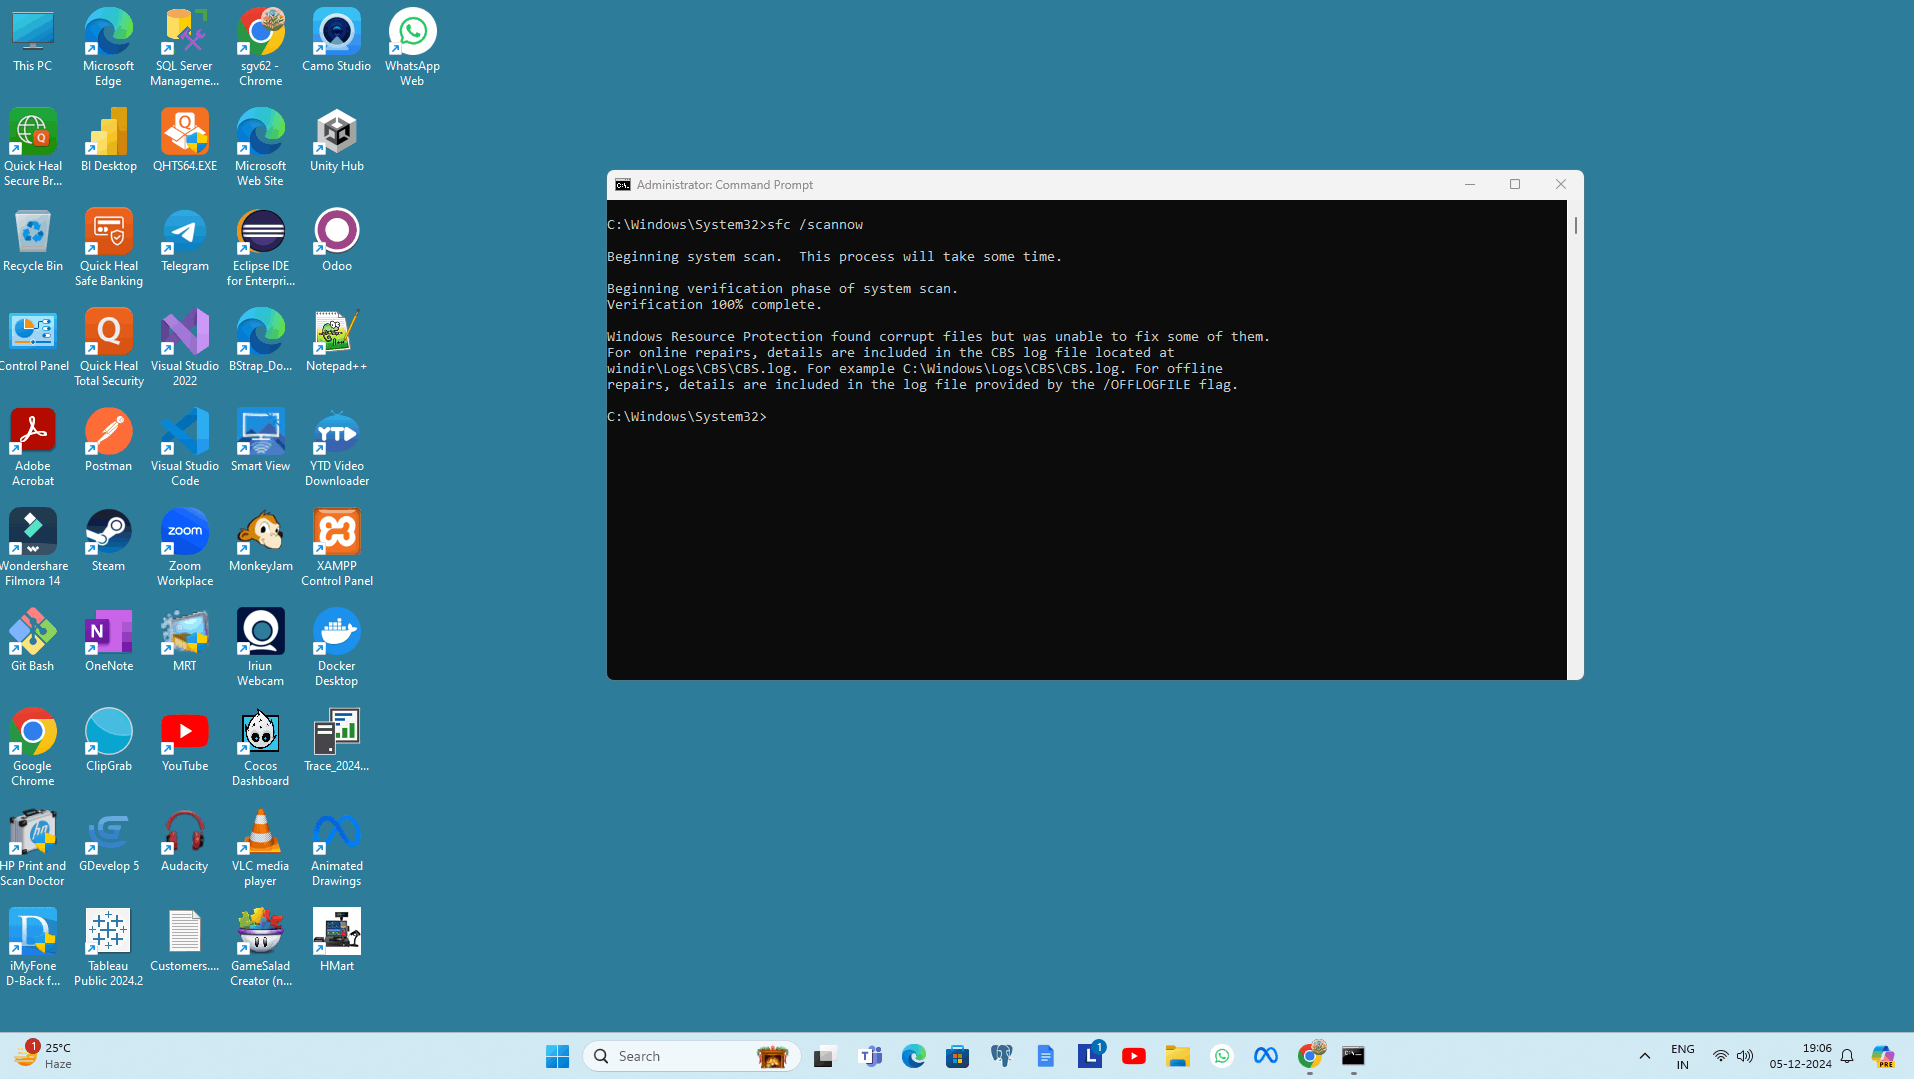This screenshot has width=1914, height=1079.
Task: Click the SQL Server Management desktop icon
Action: 185,47
